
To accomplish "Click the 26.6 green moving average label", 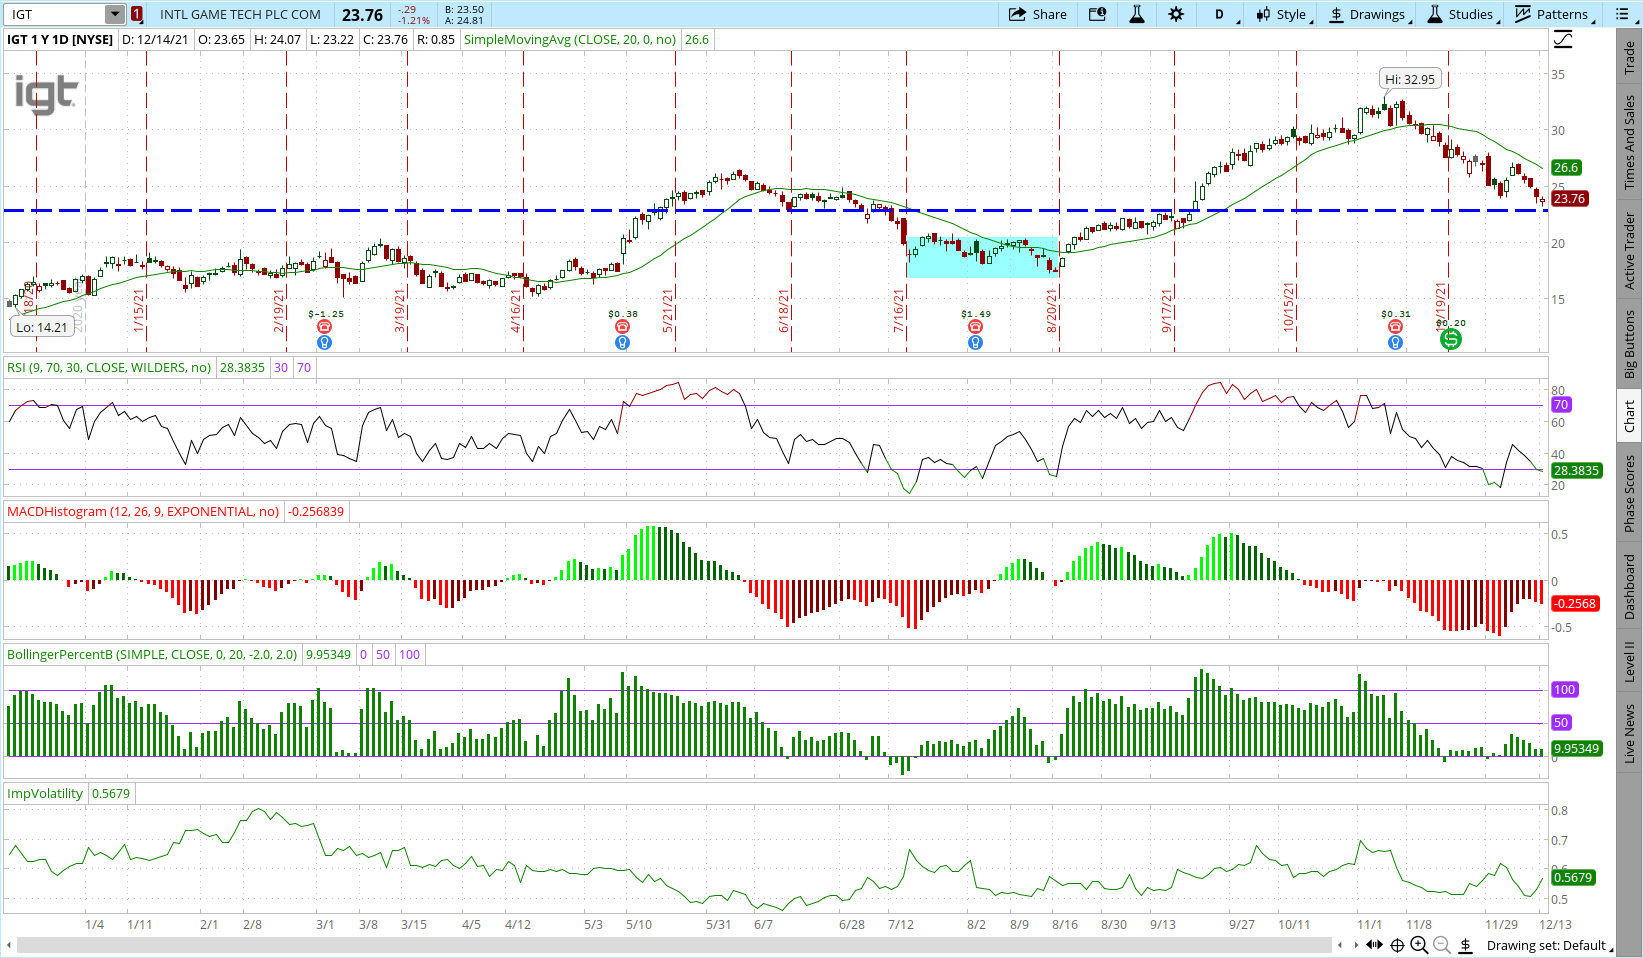I will 1566,167.
